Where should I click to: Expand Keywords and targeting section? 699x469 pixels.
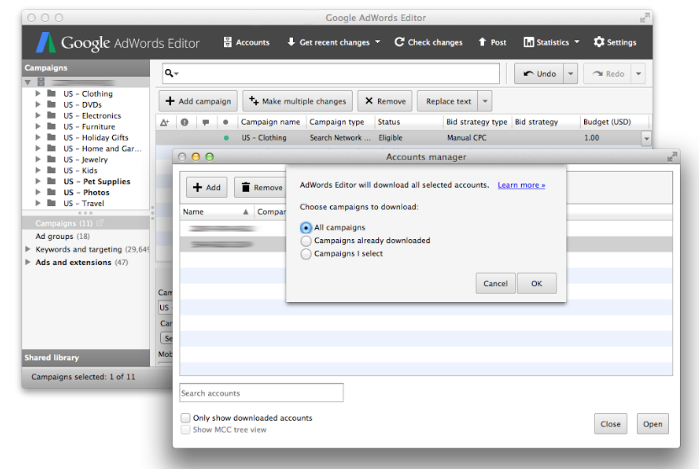(x=27, y=249)
